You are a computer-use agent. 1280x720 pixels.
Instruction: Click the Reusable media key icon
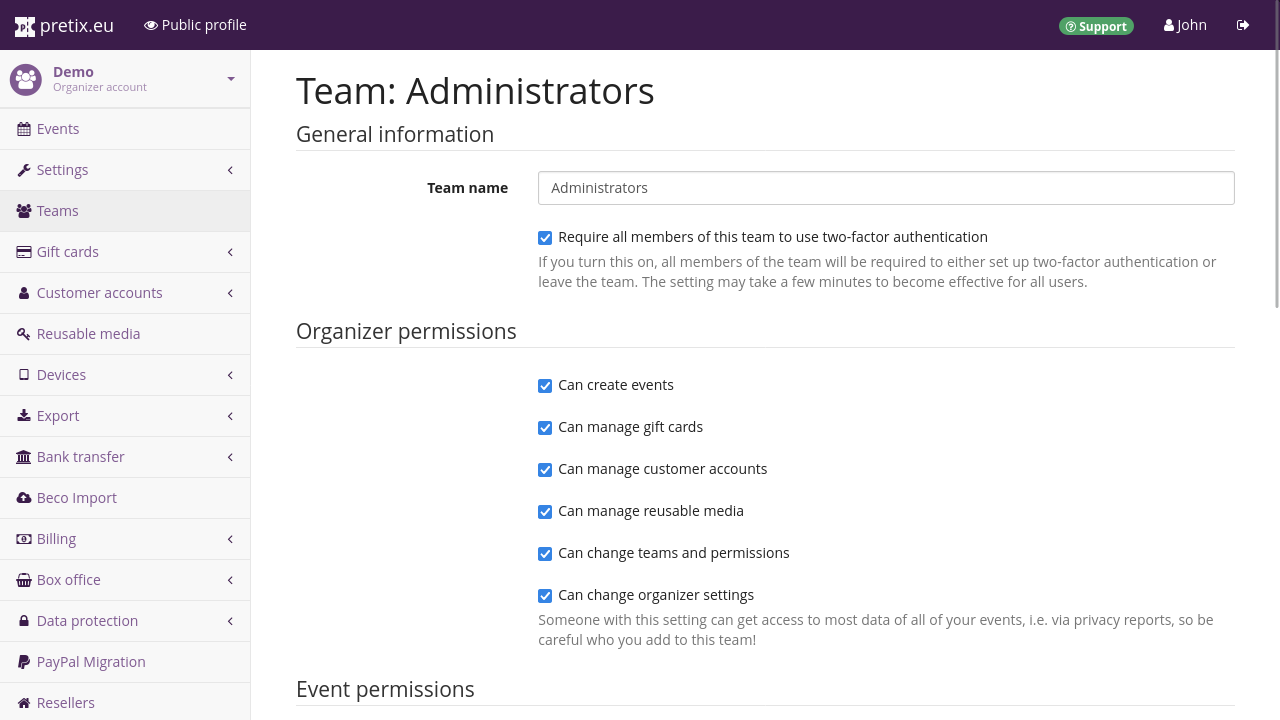point(24,334)
